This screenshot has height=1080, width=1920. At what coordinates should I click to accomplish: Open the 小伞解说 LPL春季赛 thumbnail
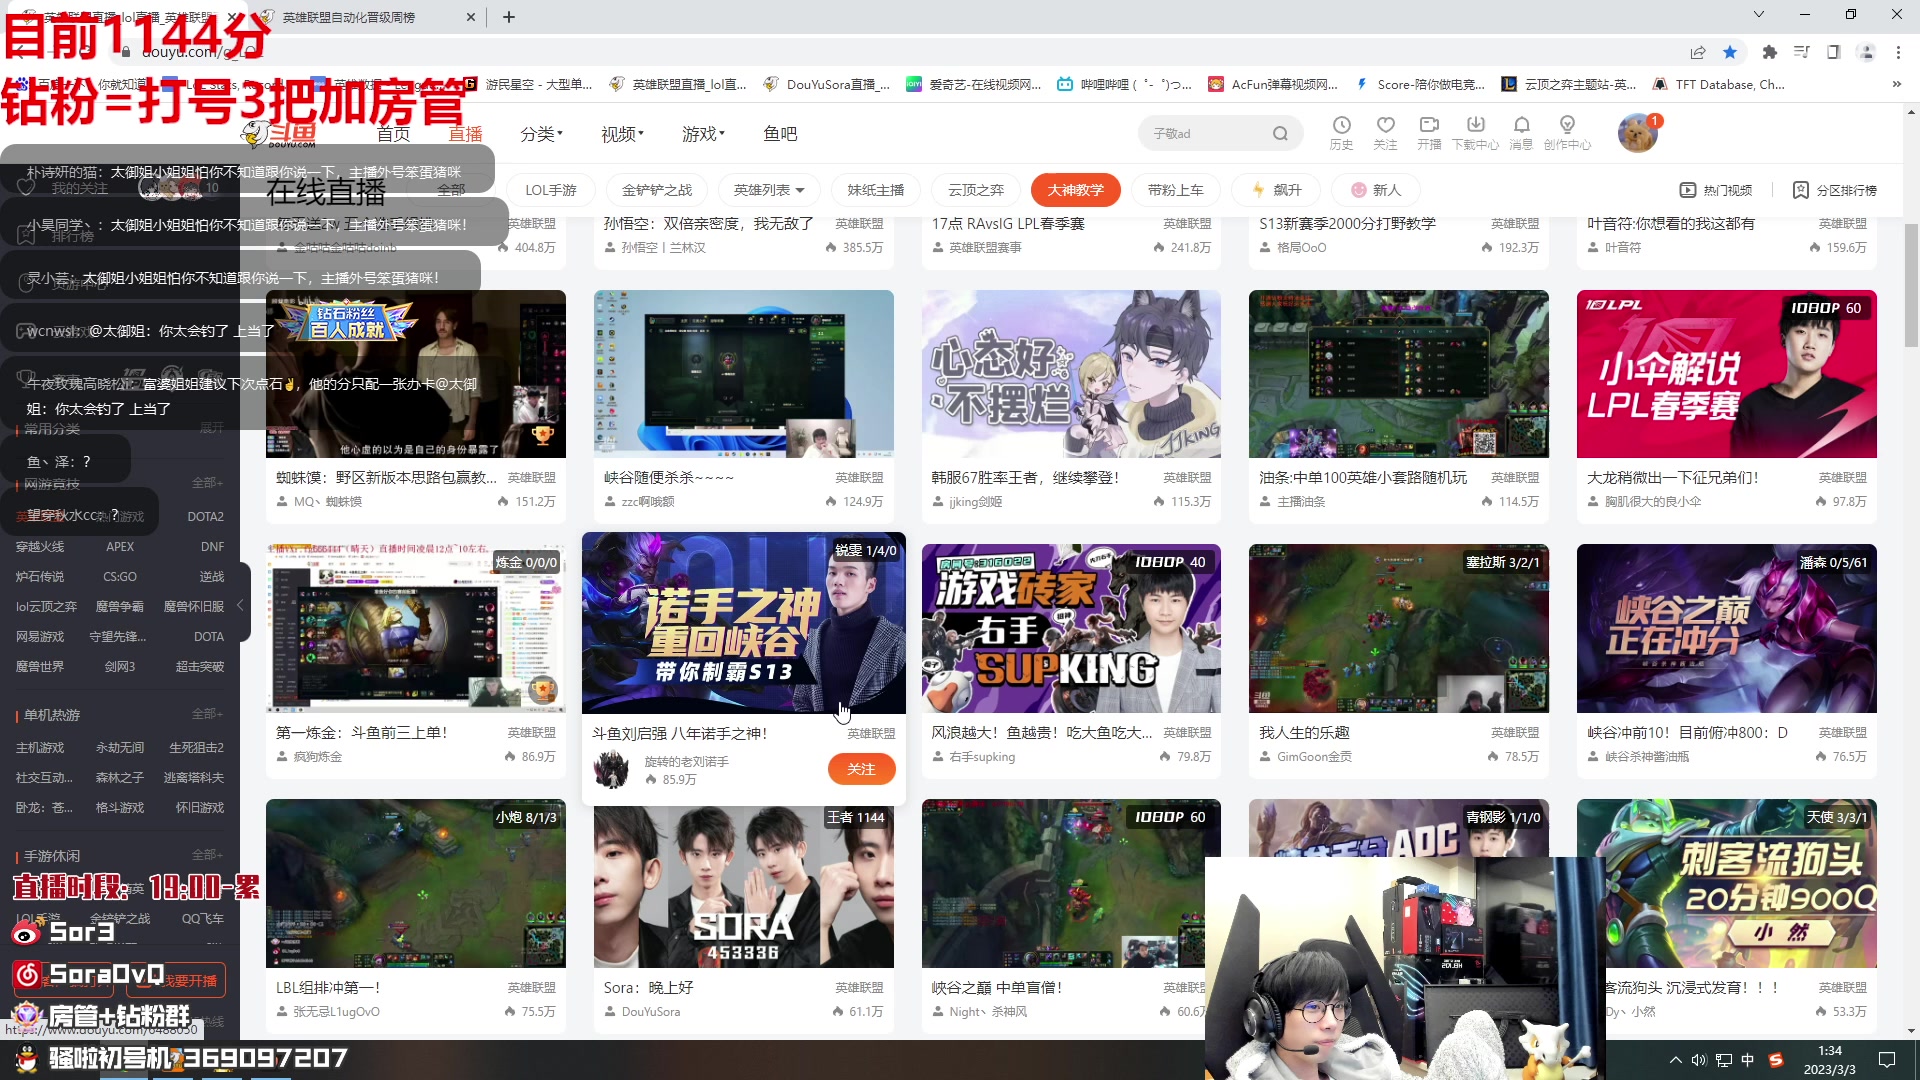1726,374
